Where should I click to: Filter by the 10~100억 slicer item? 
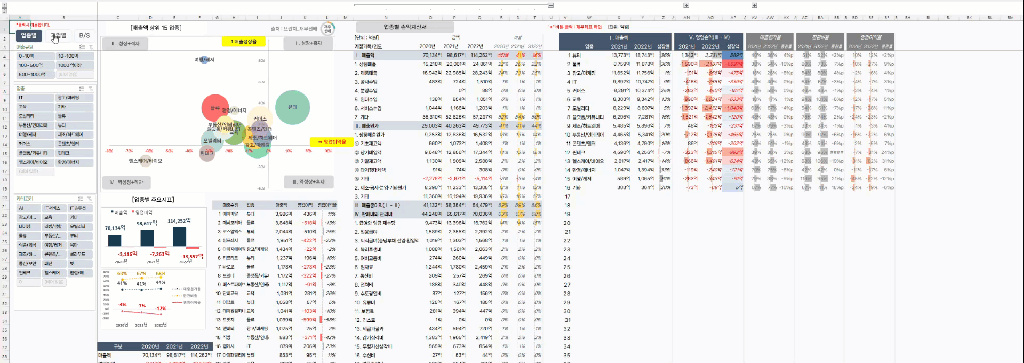pos(75,56)
